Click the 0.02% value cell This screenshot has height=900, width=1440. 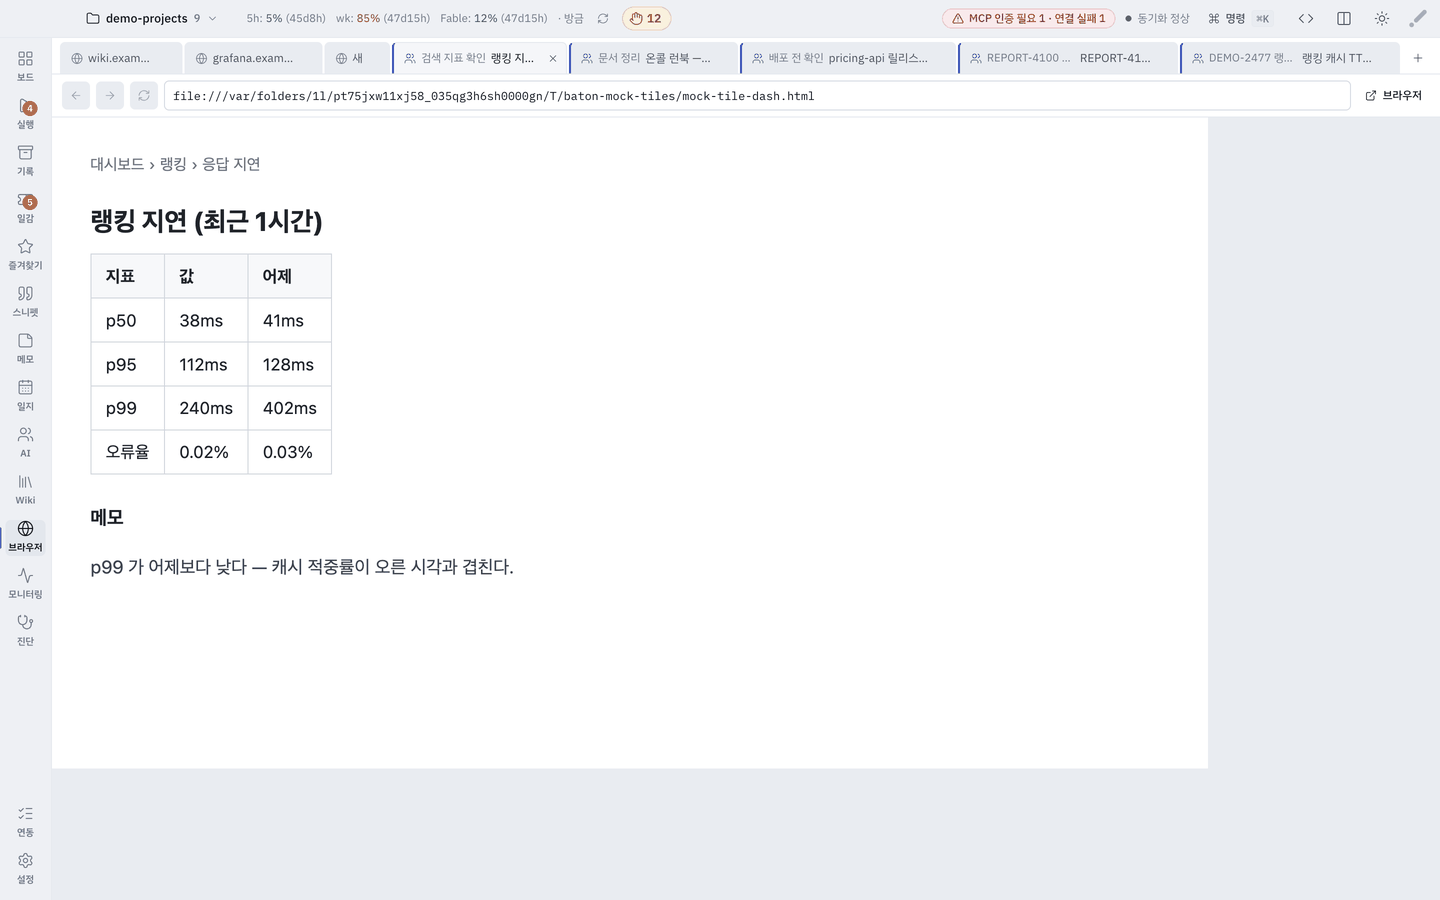coord(206,452)
